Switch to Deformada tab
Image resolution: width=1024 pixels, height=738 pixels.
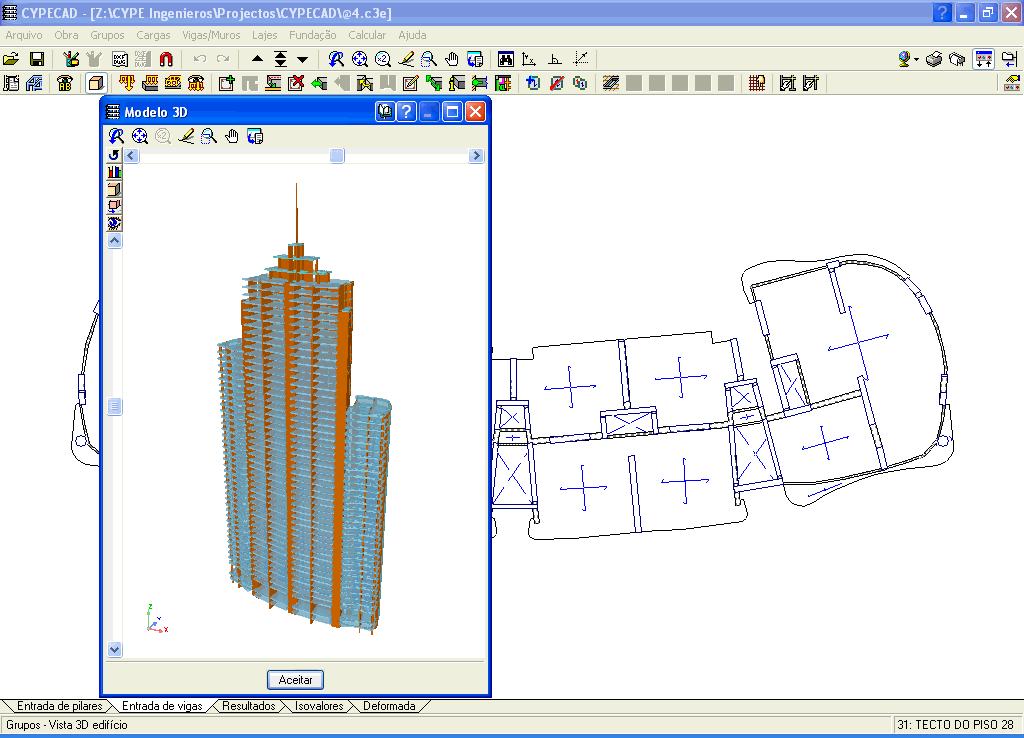[389, 706]
